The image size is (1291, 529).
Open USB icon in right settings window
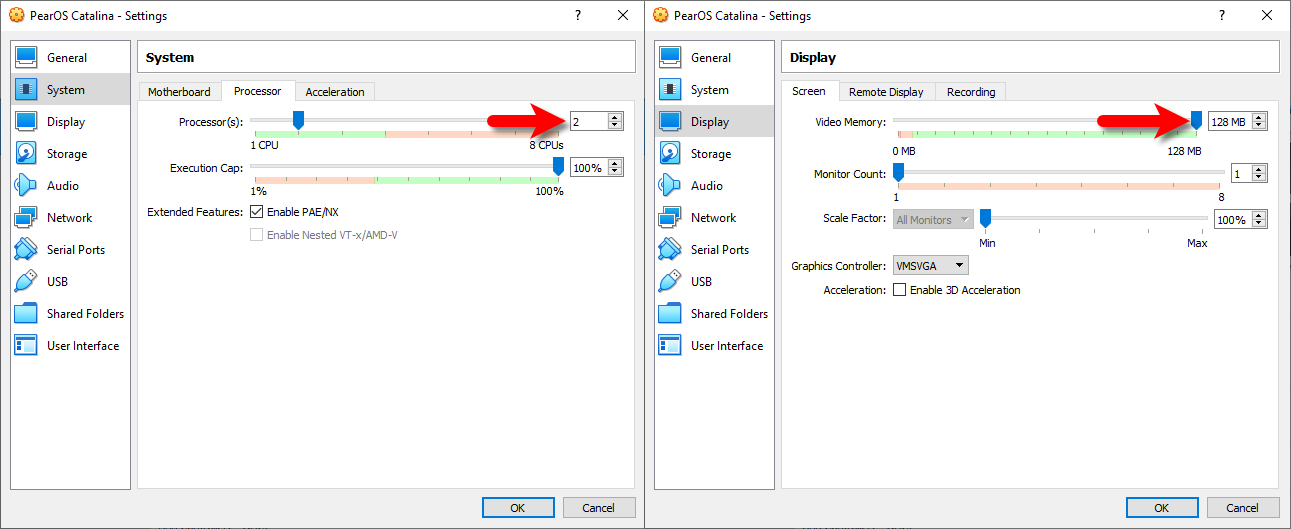pyautogui.click(x=670, y=282)
